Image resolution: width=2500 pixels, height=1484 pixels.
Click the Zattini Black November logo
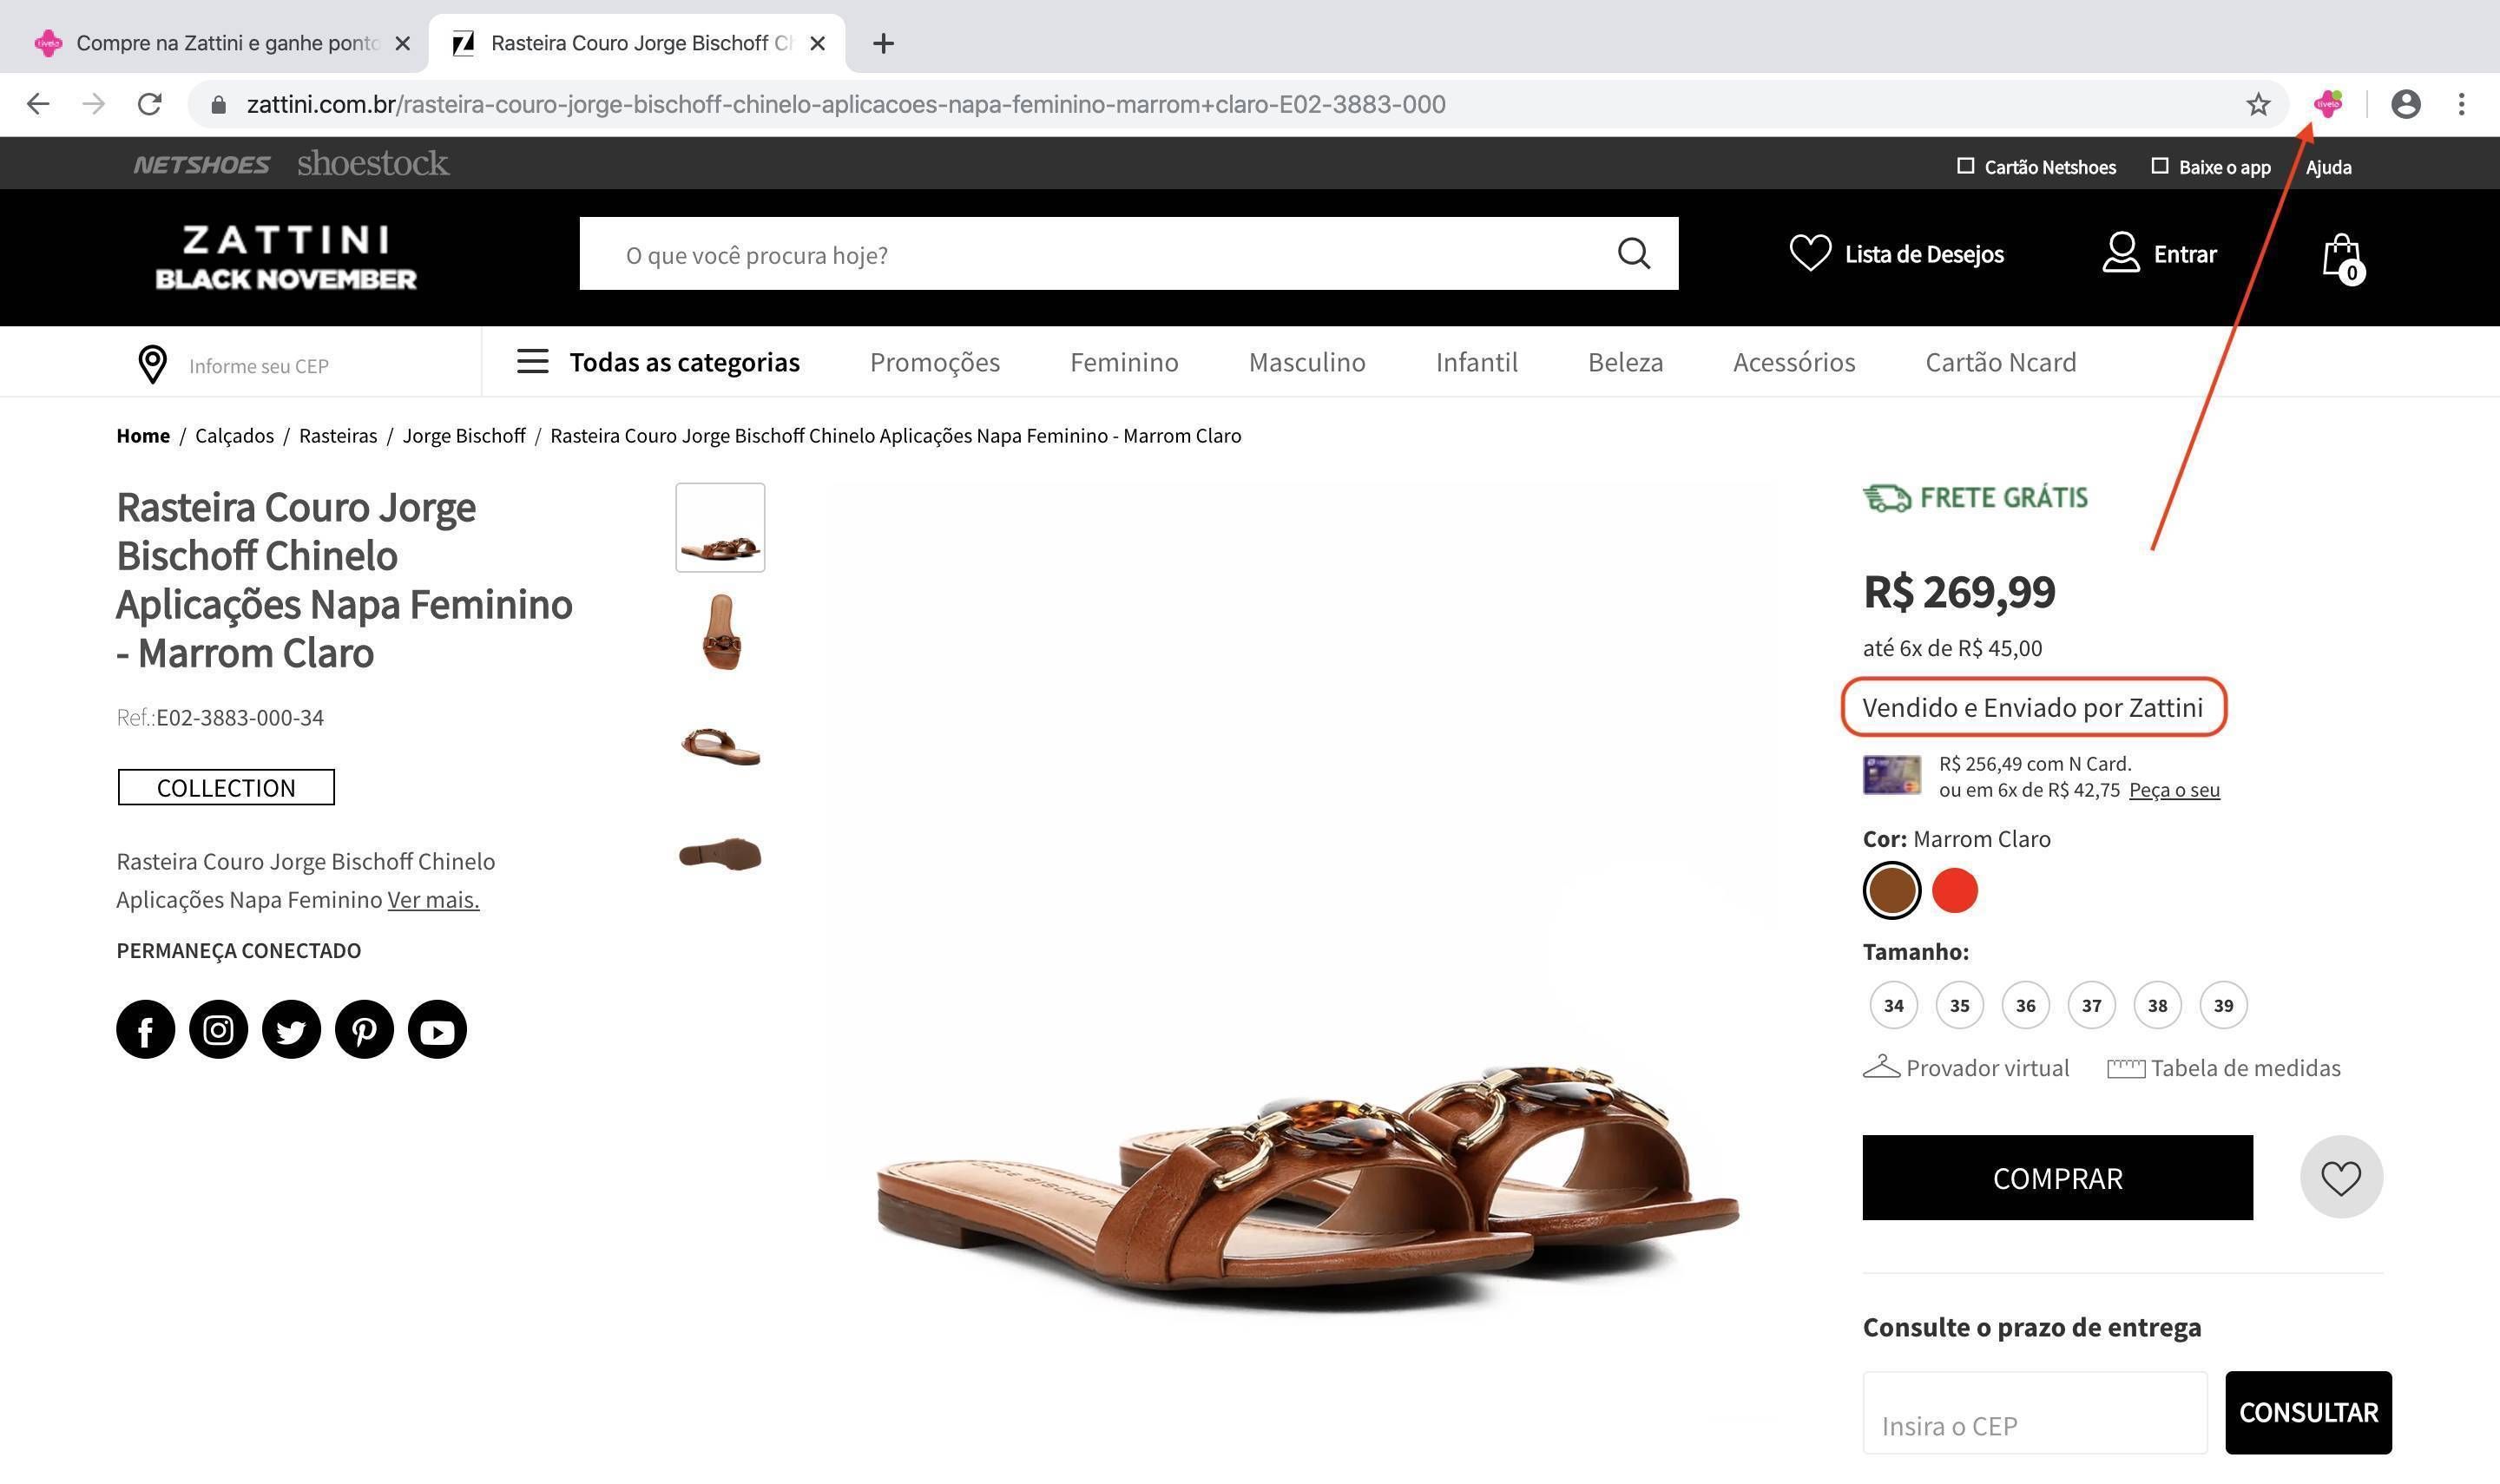[x=286, y=258]
